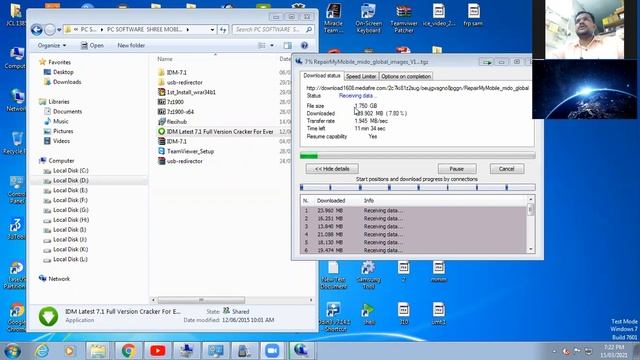The image size is (640, 360).
Task: Open the change view dropdown arrow
Action: tap(272, 45)
